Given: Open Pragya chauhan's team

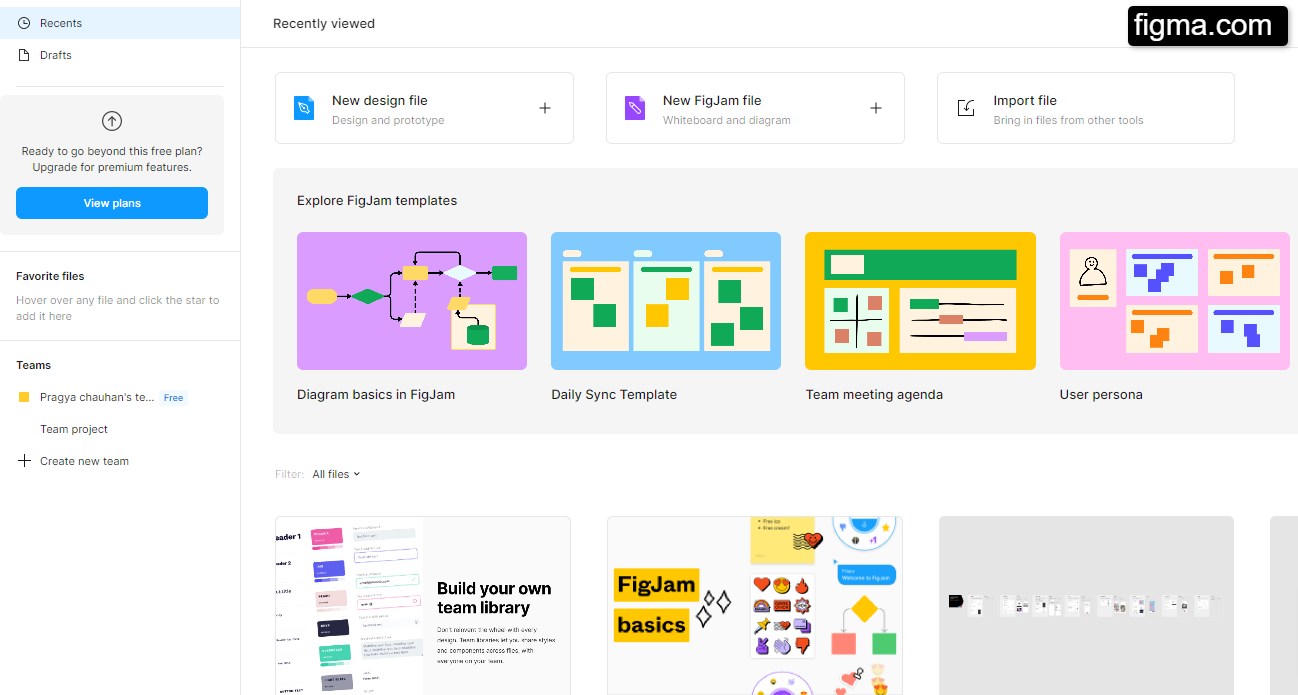Looking at the screenshot, I should 97,397.
